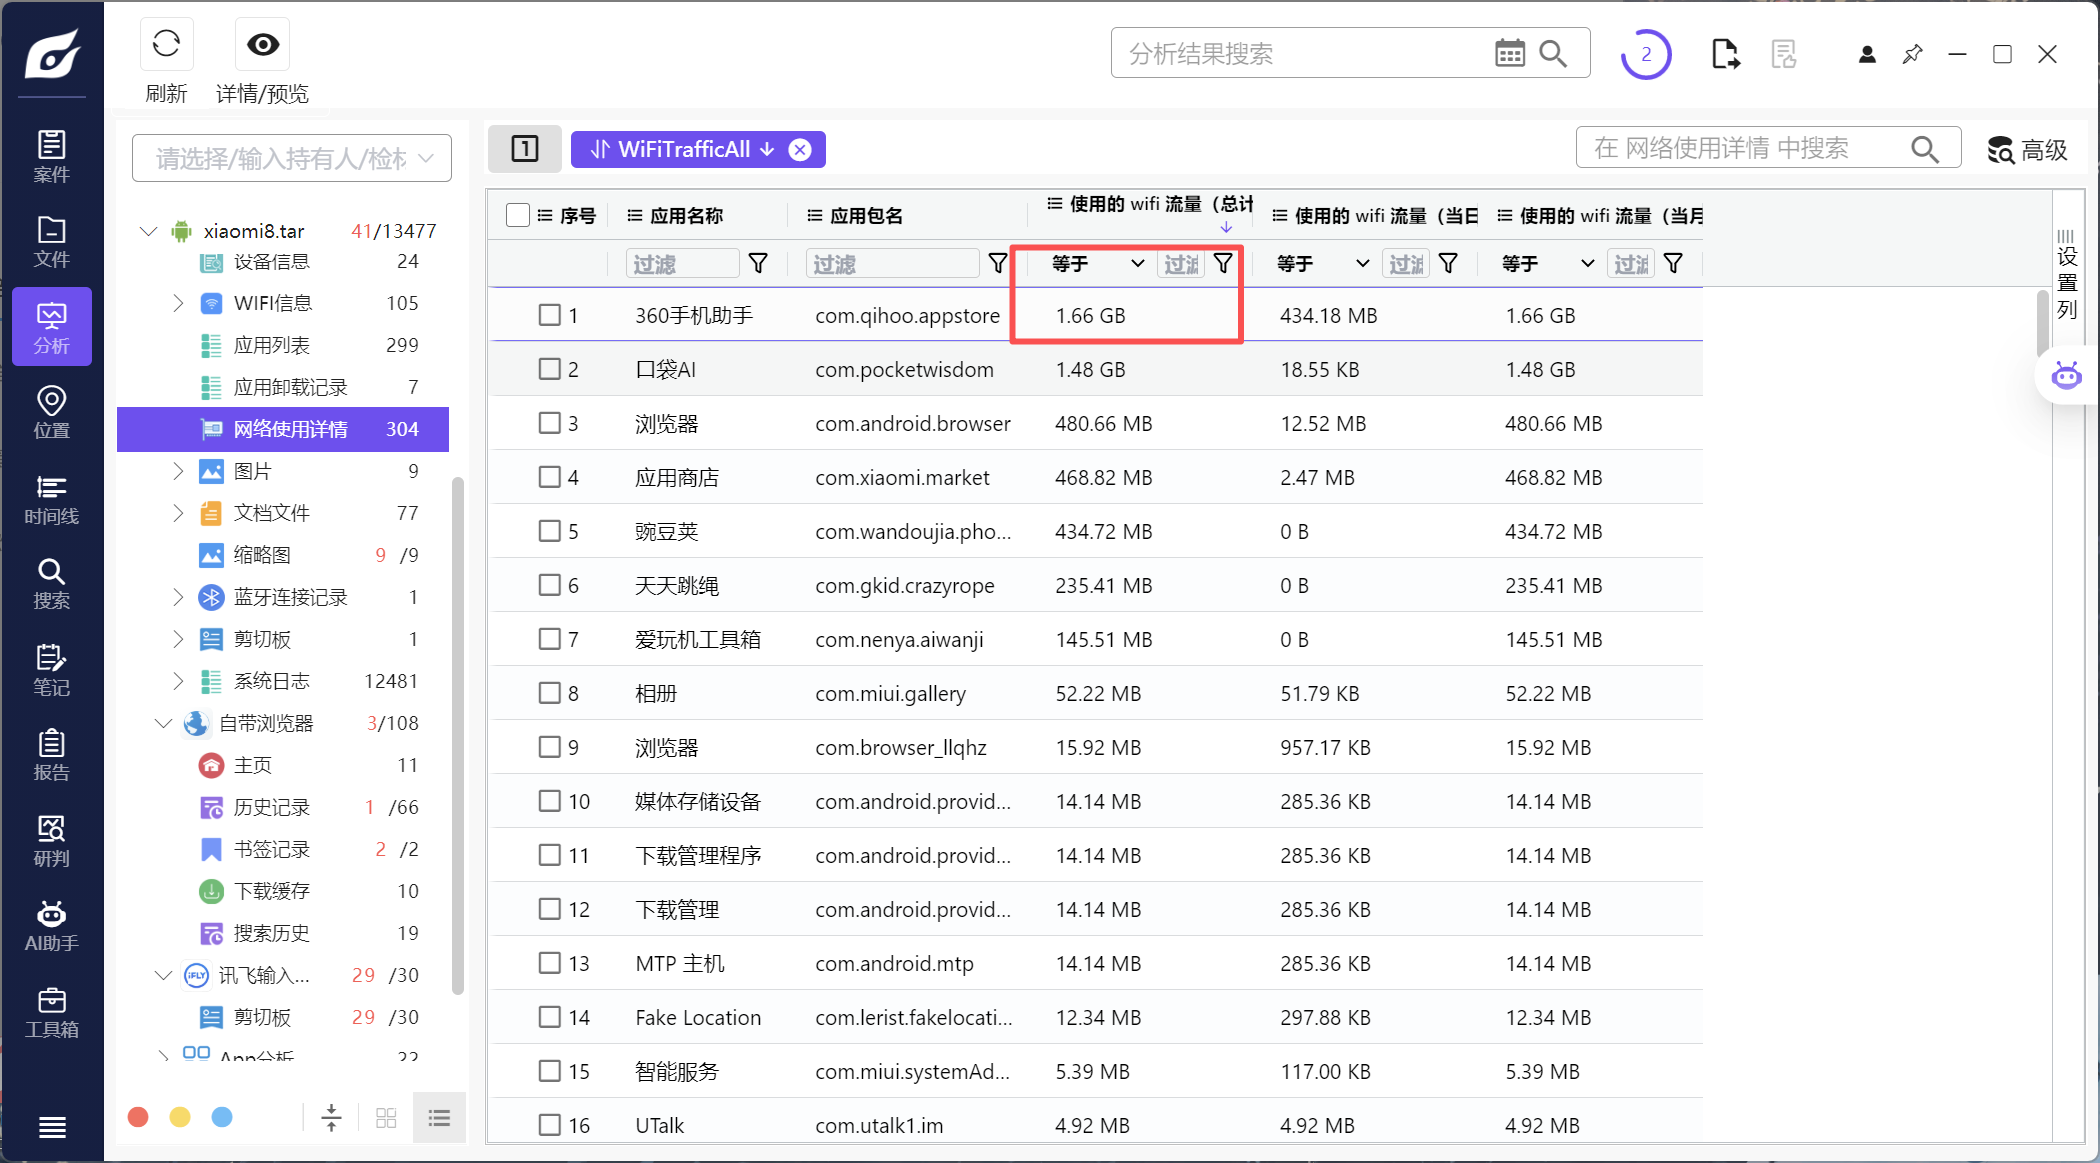Open AI助手 in the left sidebar
This screenshot has height=1163, width=2100.
click(52, 926)
